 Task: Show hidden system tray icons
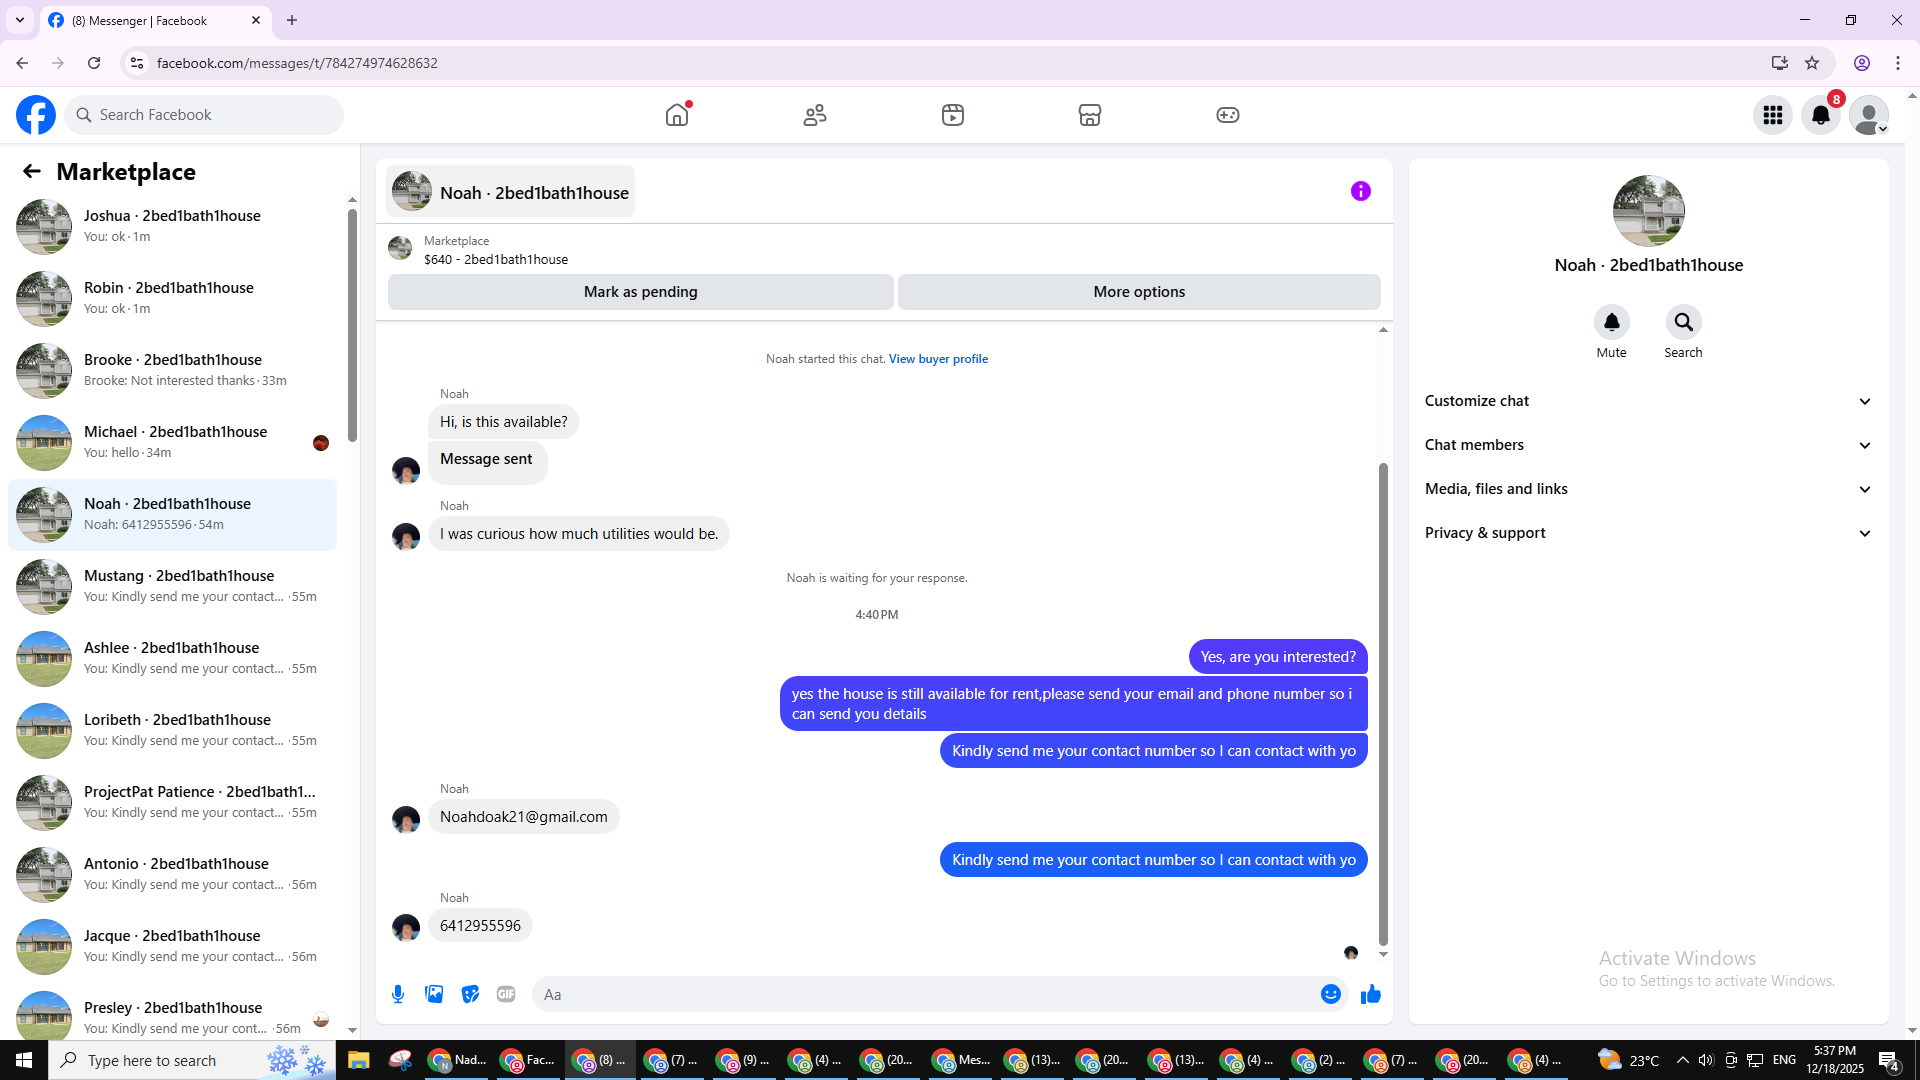click(x=1683, y=1060)
